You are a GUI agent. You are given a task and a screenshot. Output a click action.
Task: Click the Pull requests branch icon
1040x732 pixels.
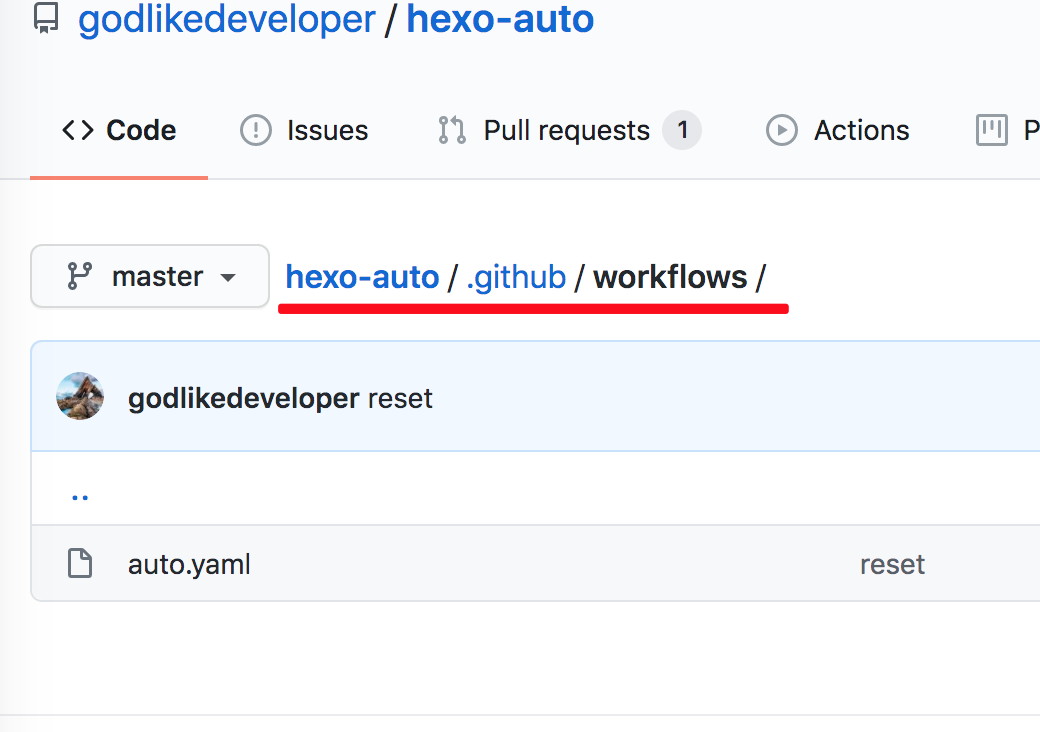tap(451, 130)
